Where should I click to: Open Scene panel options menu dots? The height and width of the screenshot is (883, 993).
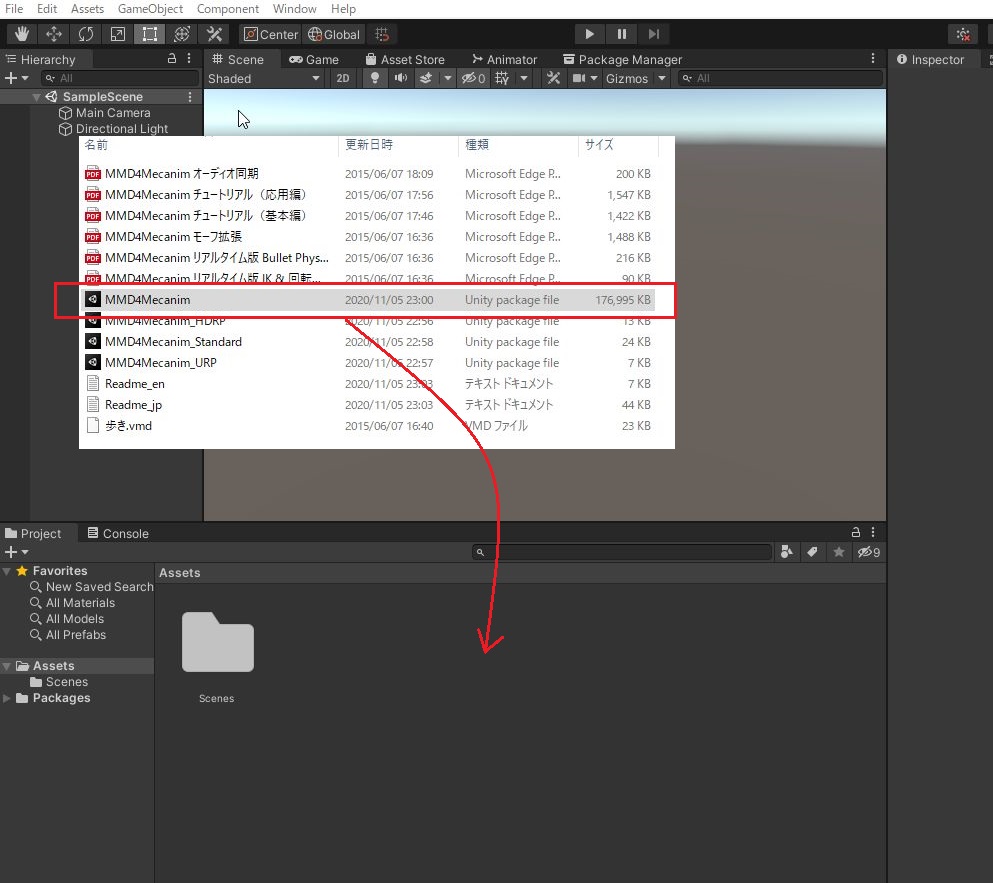click(x=873, y=59)
